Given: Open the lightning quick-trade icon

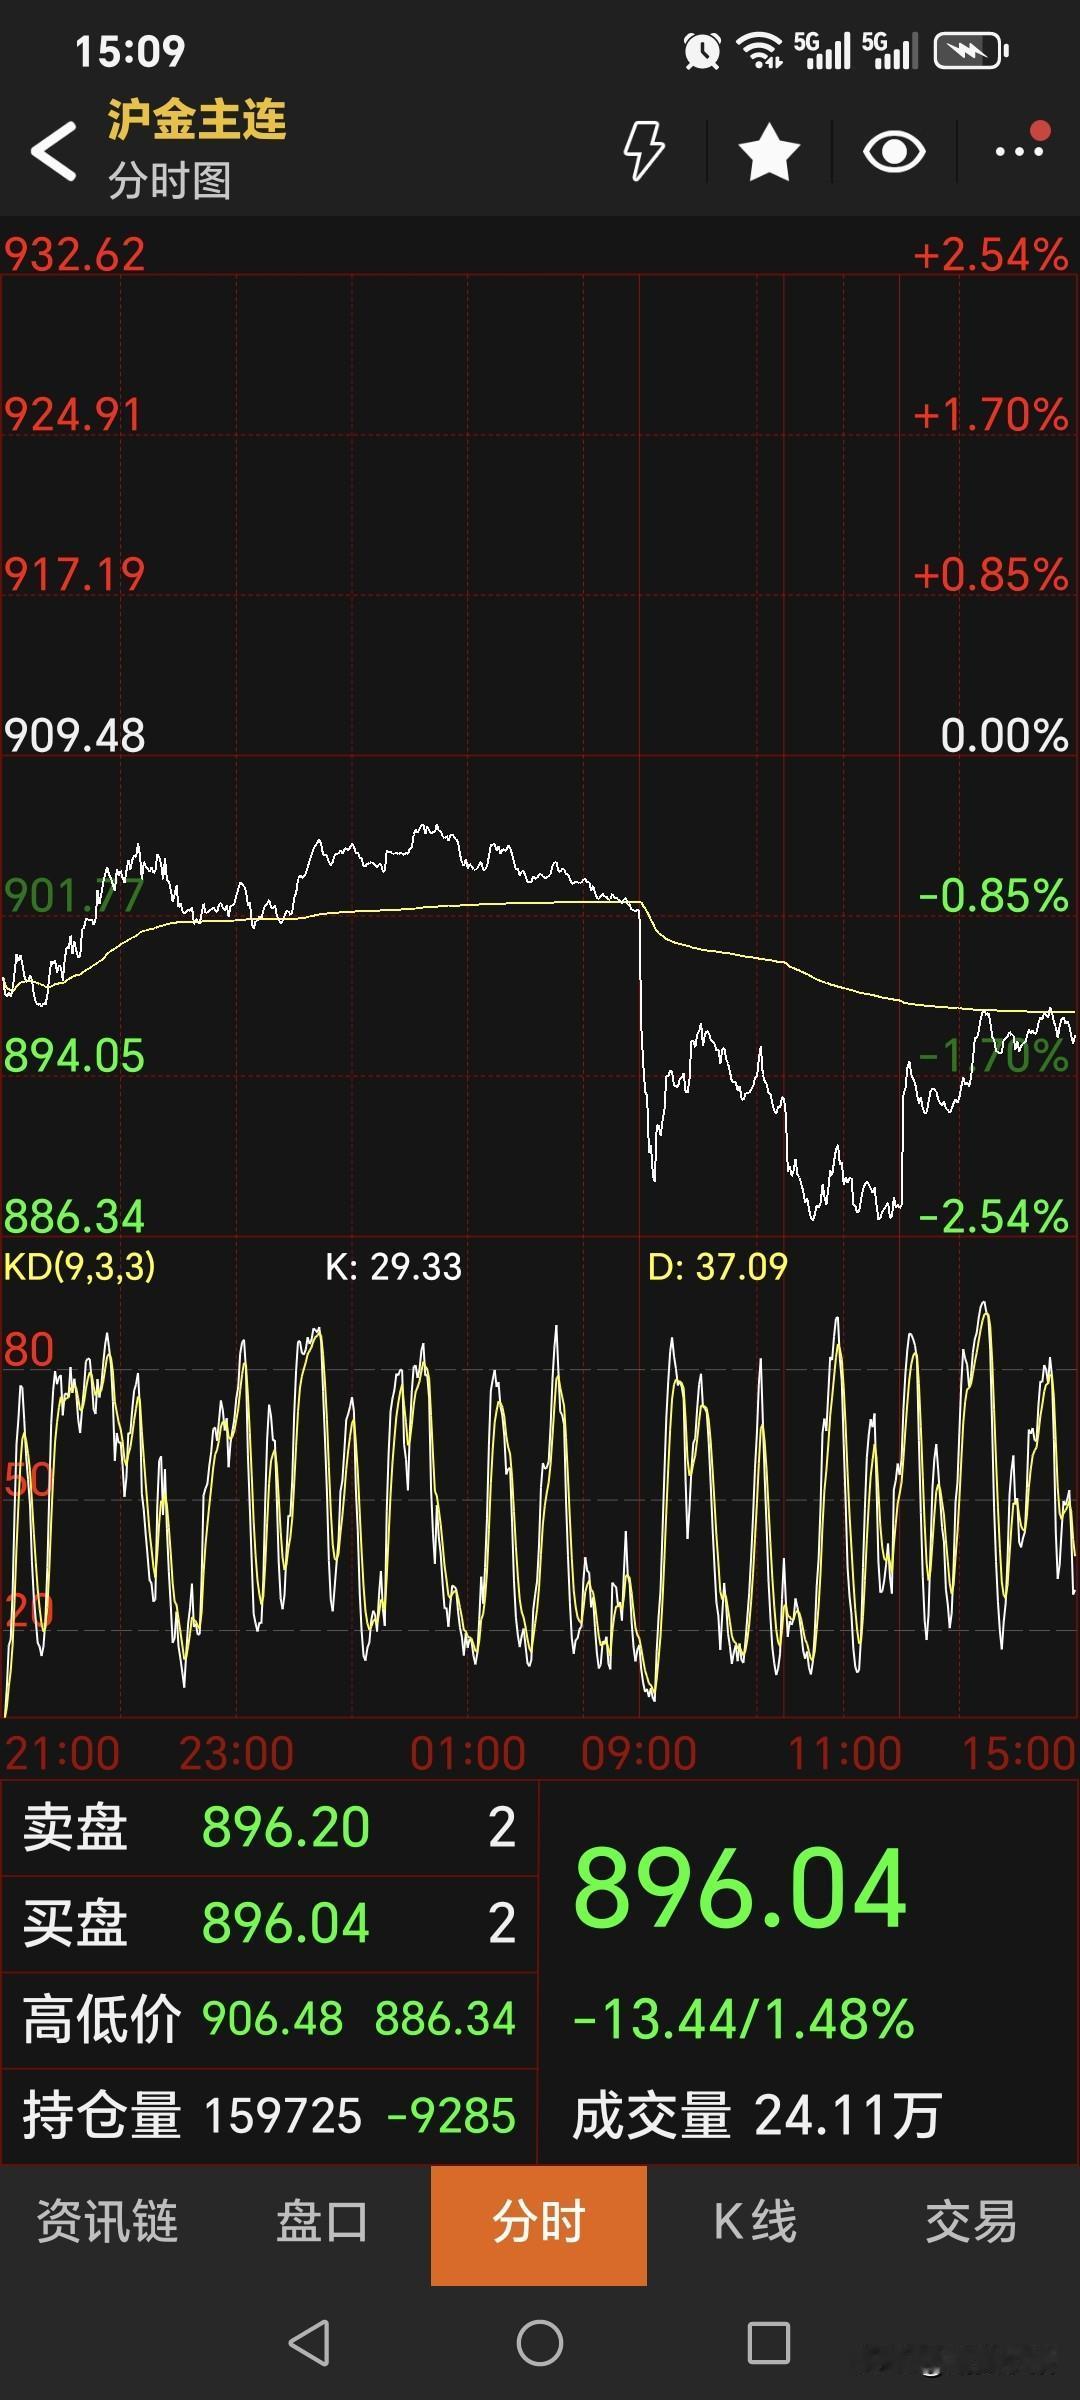Looking at the screenshot, I should click(x=644, y=152).
